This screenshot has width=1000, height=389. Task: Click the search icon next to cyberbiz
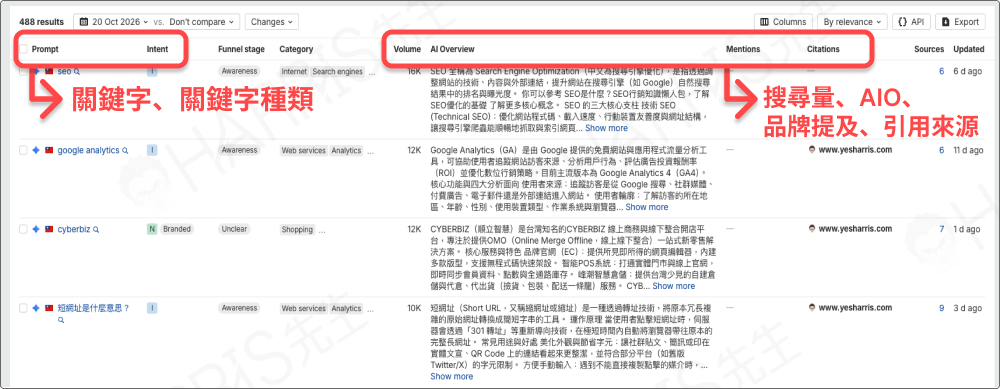point(96,229)
